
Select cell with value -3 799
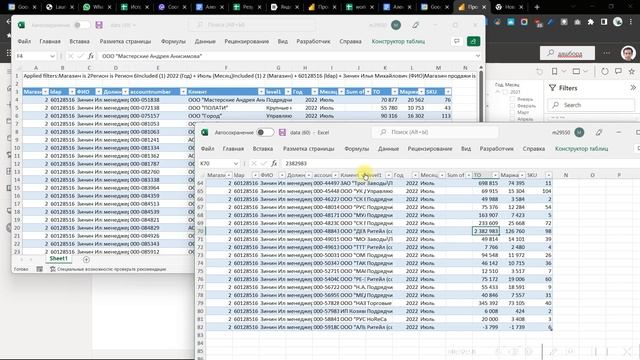[486, 327]
